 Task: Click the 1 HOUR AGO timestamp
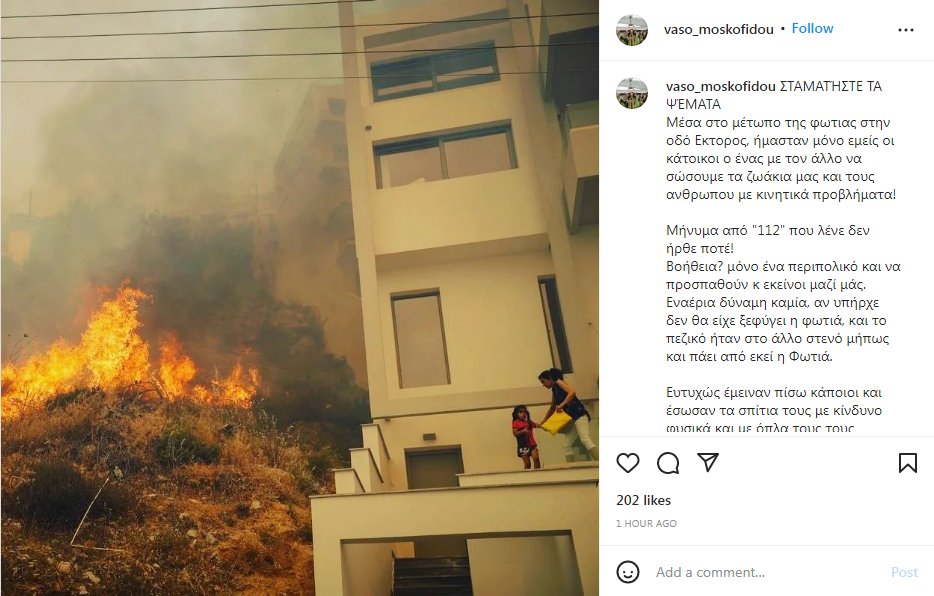(646, 523)
